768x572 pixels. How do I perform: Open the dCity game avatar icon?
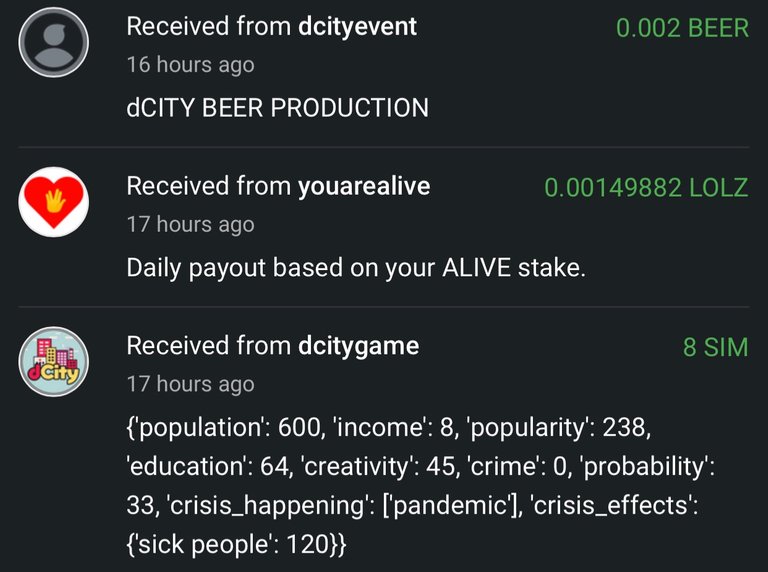[54, 361]
